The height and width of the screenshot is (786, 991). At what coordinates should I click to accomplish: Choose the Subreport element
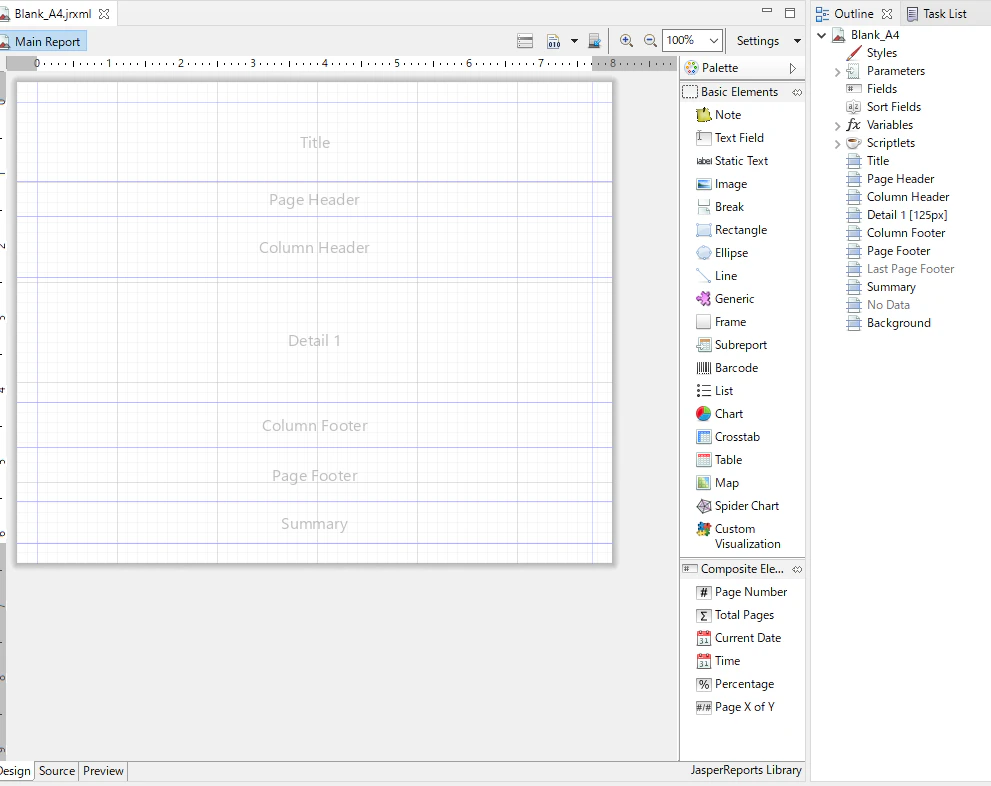click(x=731, y=345)
